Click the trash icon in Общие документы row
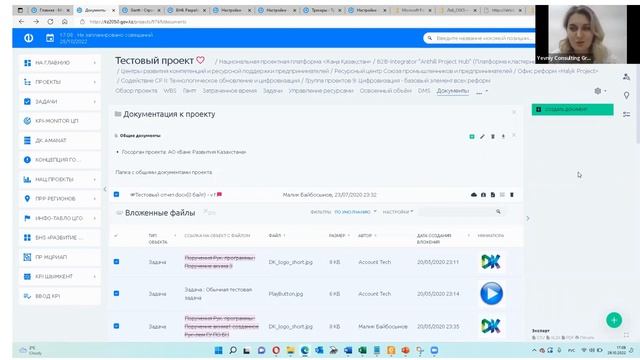The height and width of the screenshot is (360, 640). [x=493, y=136]
